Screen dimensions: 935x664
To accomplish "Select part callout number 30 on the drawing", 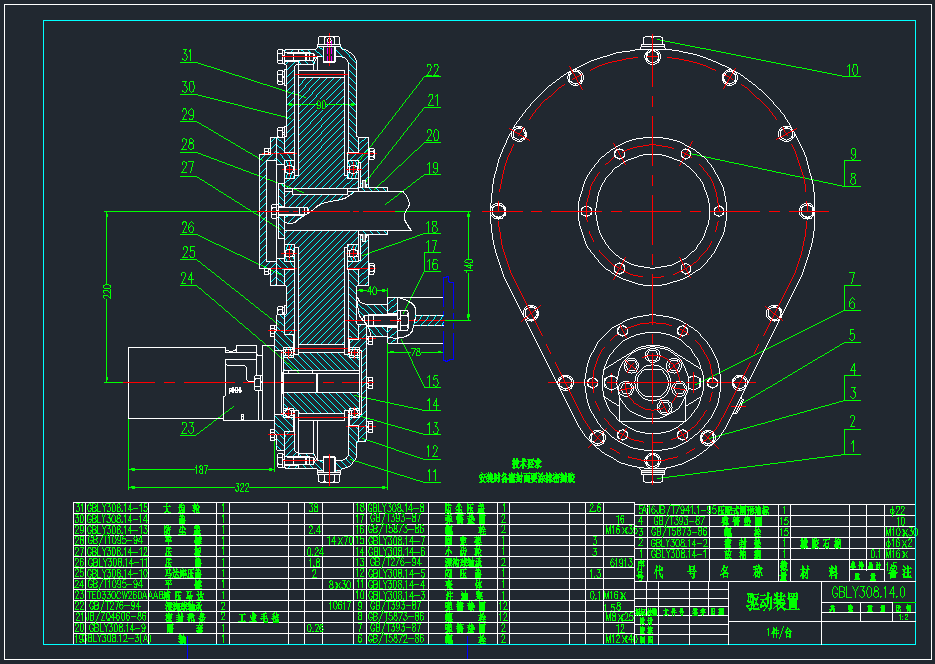I will click(x=188, y=87).
